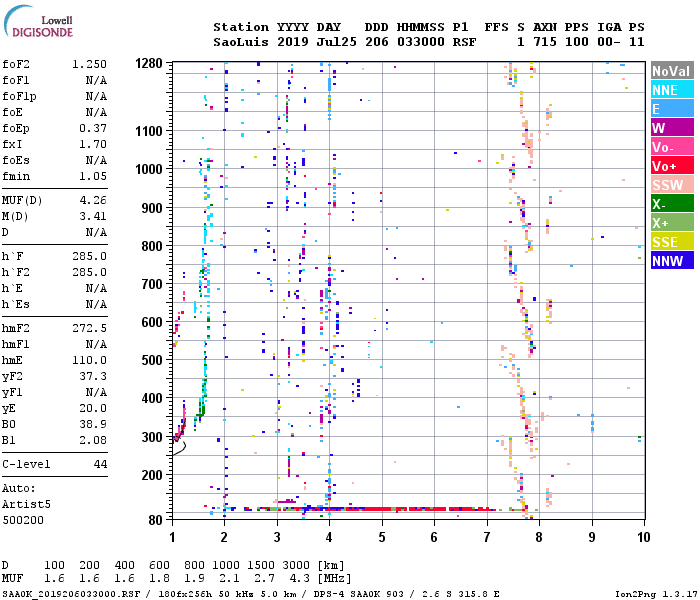Screen dimensions: 700x600
Task: Click the 200 km axis label
Action: point(152,475)
